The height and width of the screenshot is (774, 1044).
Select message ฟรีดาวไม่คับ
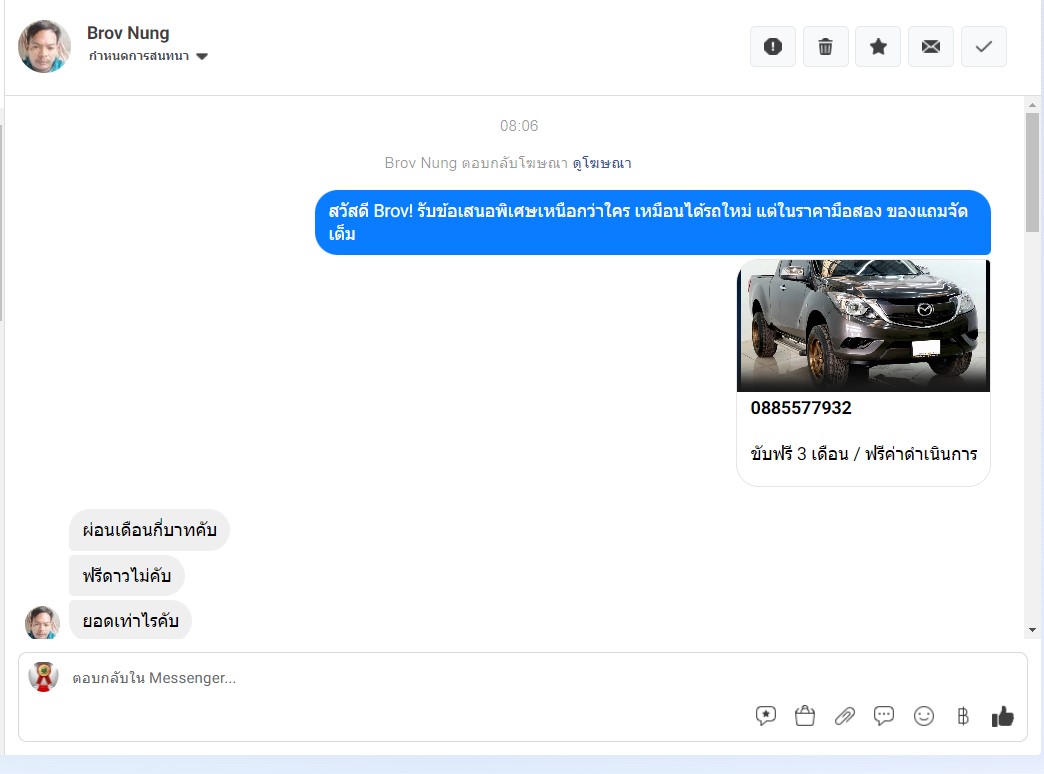pyautogui.click(x=127, y=576)
